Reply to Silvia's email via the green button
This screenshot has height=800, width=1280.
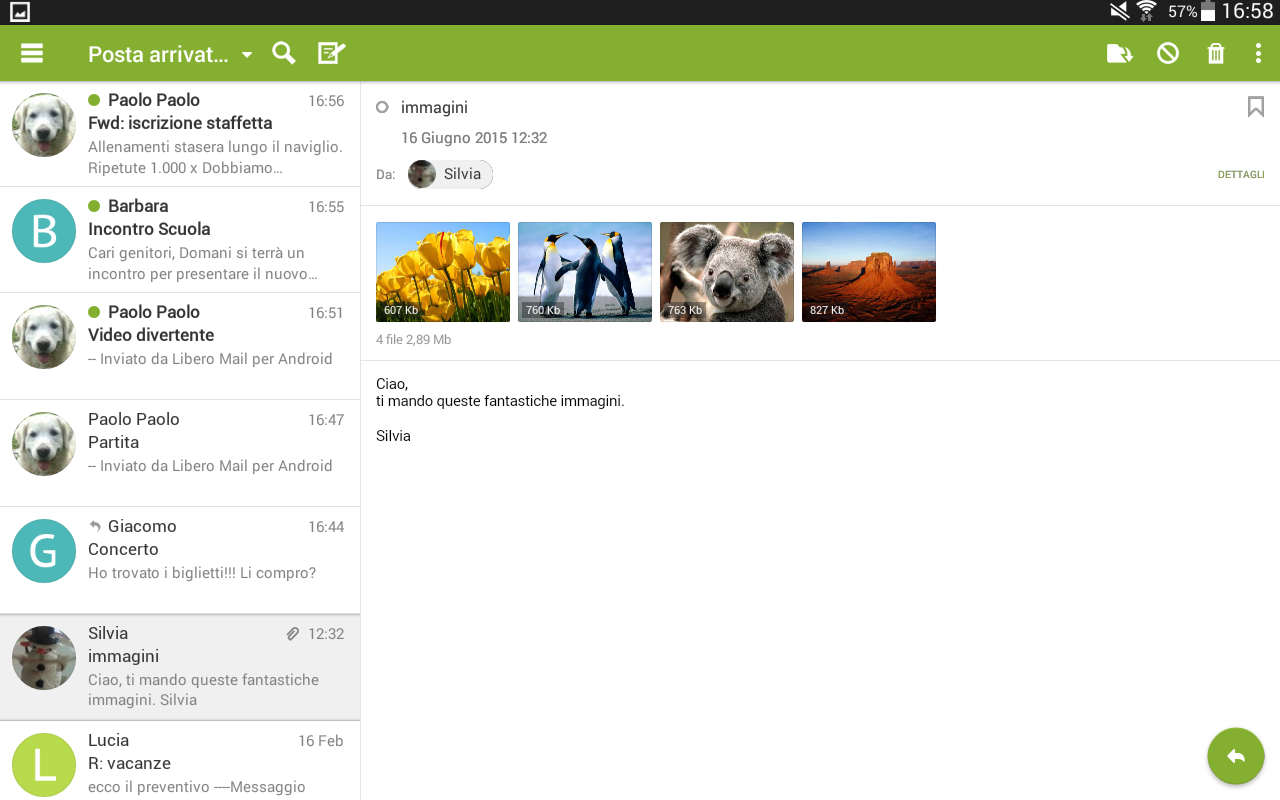click(1235, 756)
